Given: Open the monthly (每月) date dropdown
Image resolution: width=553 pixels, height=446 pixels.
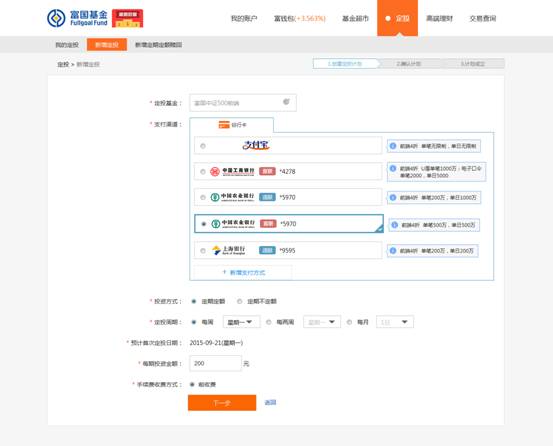Looking at the screenshot, I should tap(395, 322).
